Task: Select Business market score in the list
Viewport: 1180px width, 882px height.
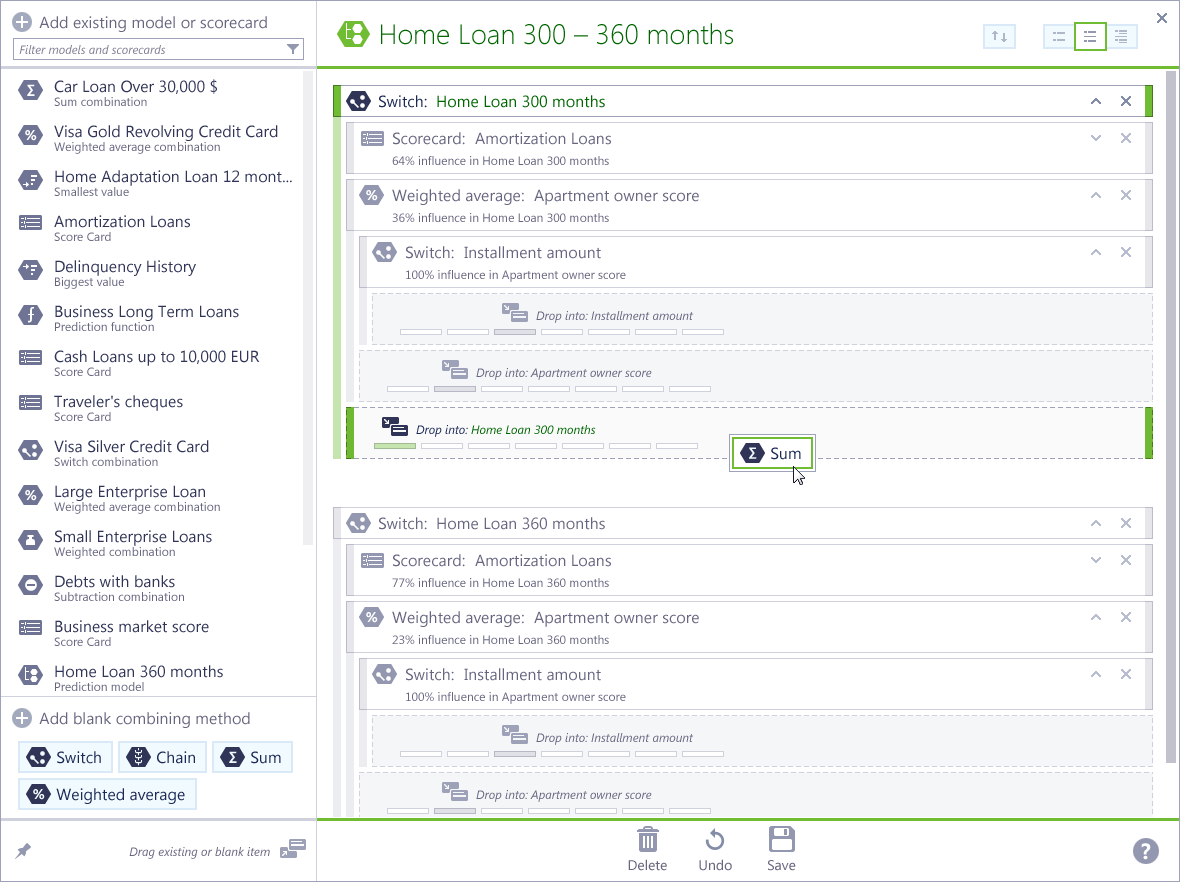Action: [x=156, y=633]
